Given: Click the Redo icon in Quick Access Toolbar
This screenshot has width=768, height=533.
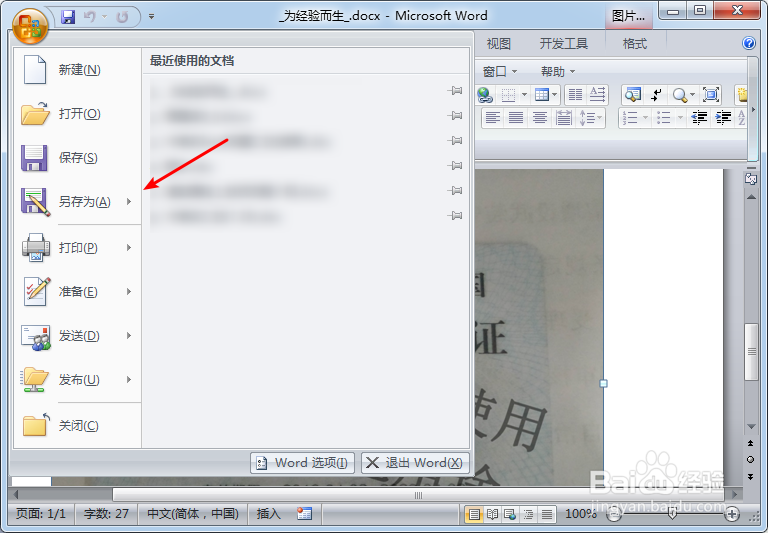Looking at the screenshot, I should coord(122,17).
